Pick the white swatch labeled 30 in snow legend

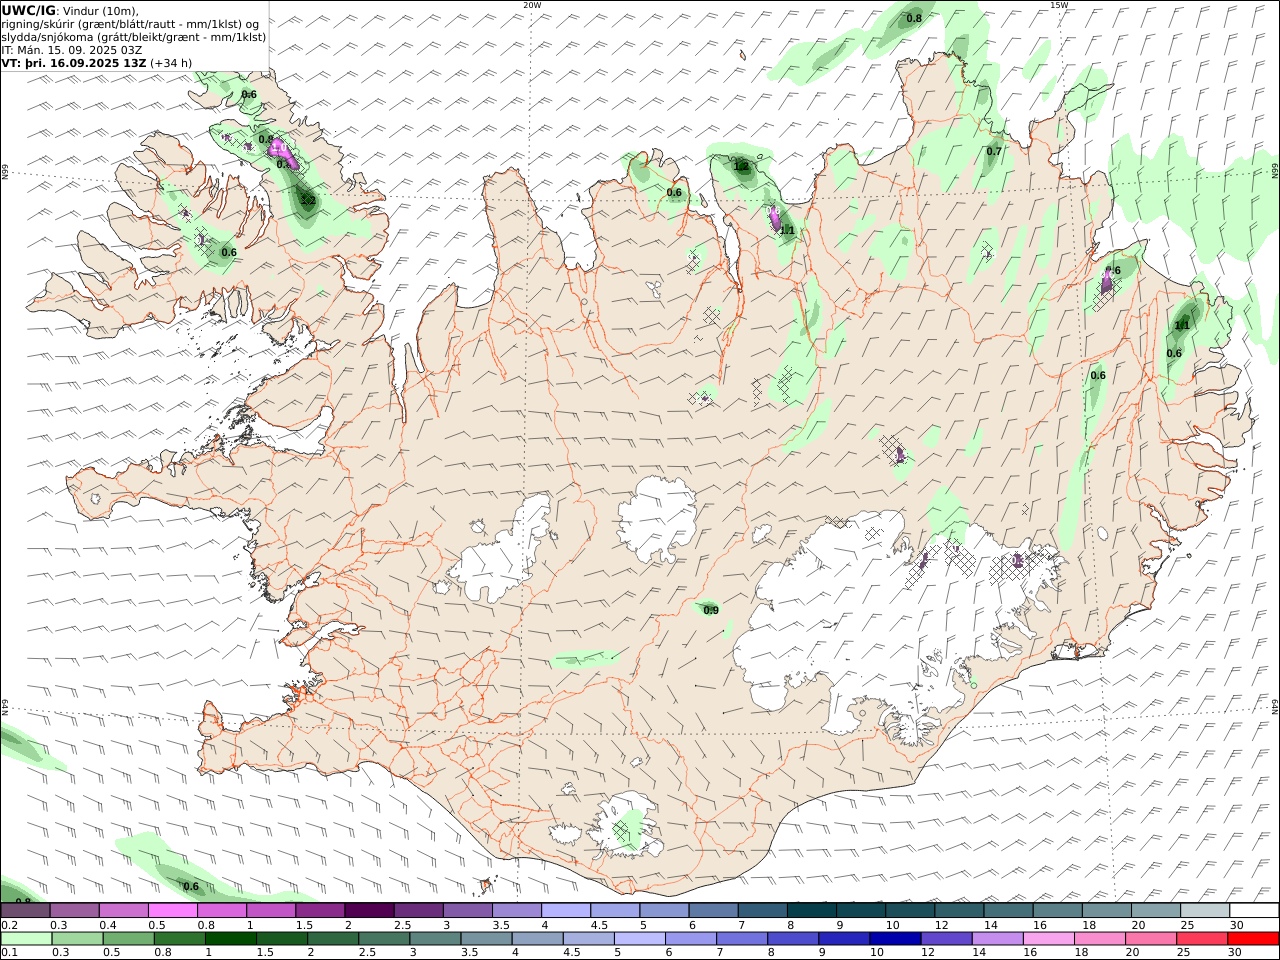point(1254,911)
